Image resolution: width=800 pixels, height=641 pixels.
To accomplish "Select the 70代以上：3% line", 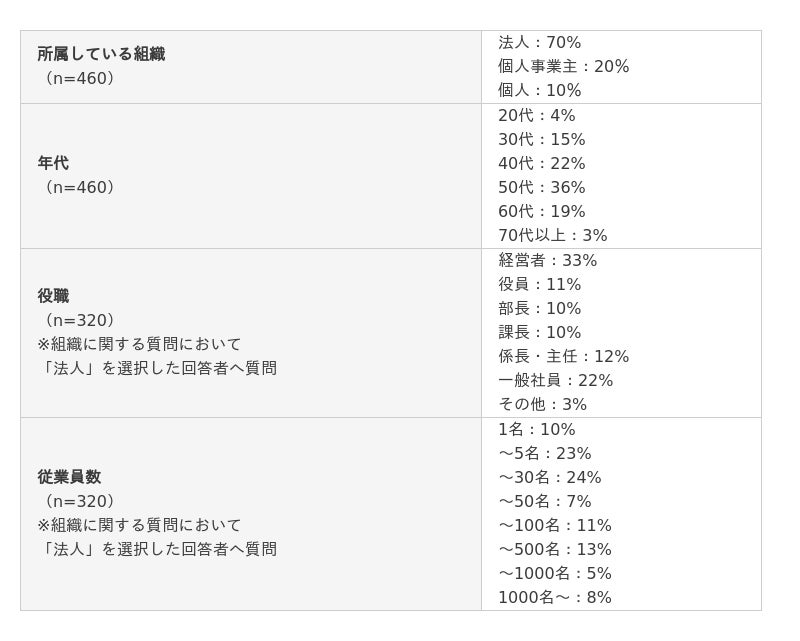I will tap(553, 235).
